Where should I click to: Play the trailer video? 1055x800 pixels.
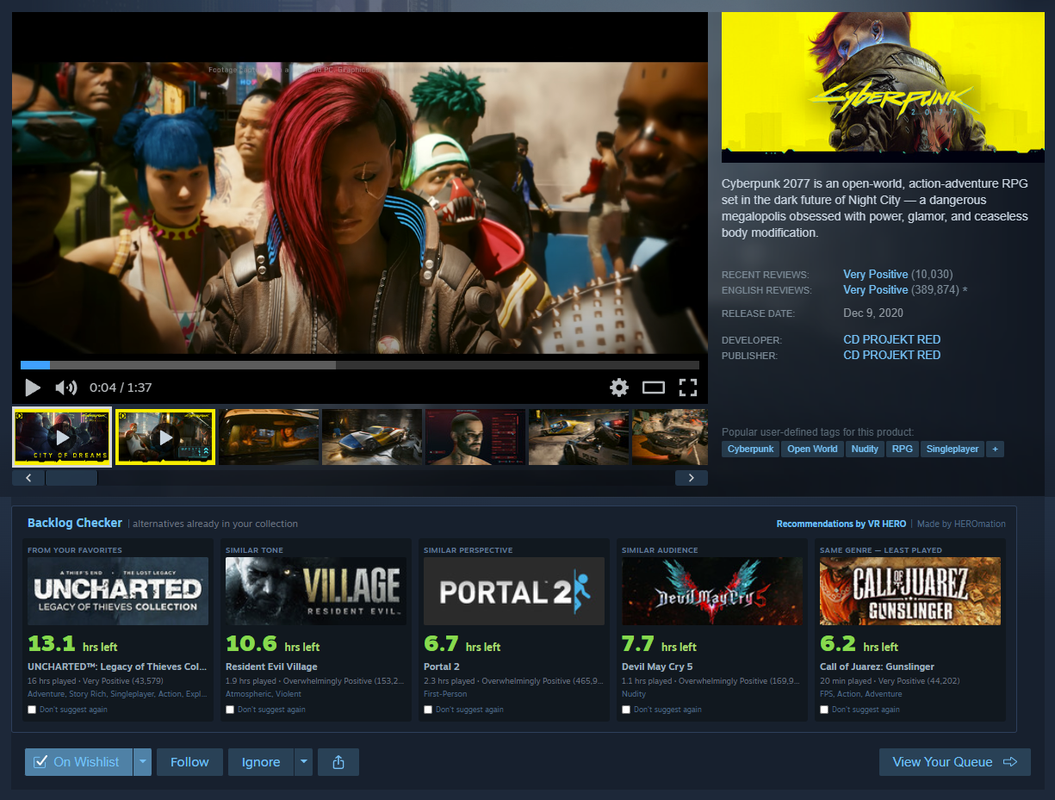click(32, 388)
